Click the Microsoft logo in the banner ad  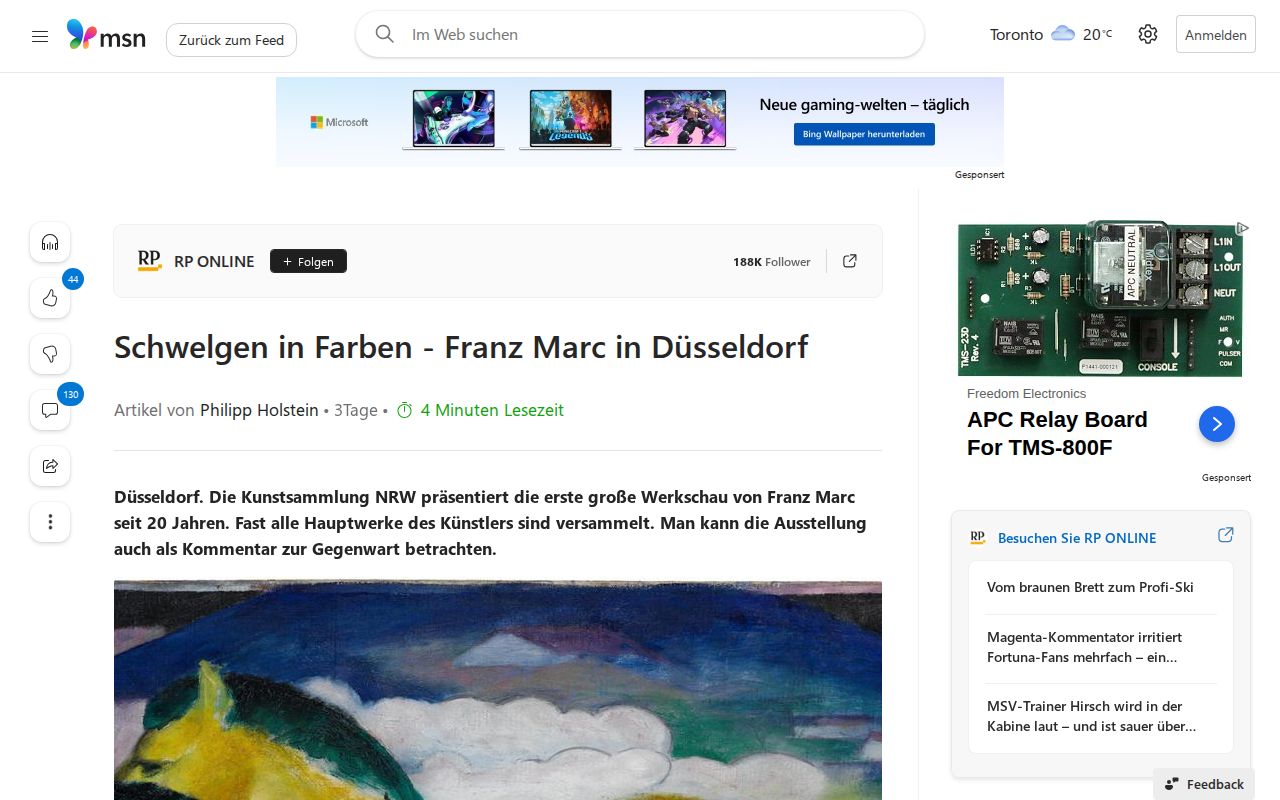(339, 122)
